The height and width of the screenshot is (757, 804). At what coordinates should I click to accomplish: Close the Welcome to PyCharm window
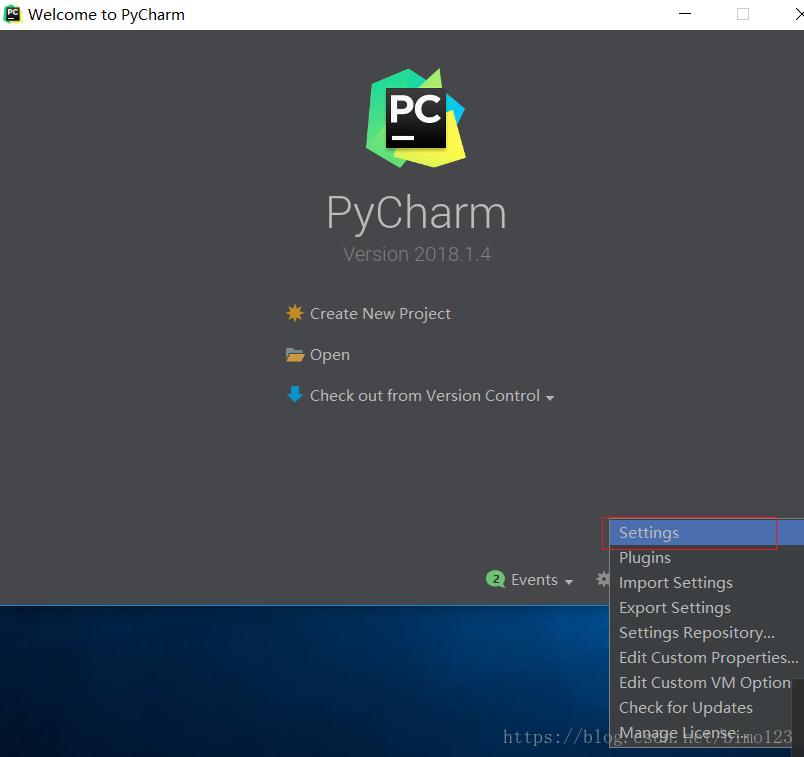tap(798, 14)
